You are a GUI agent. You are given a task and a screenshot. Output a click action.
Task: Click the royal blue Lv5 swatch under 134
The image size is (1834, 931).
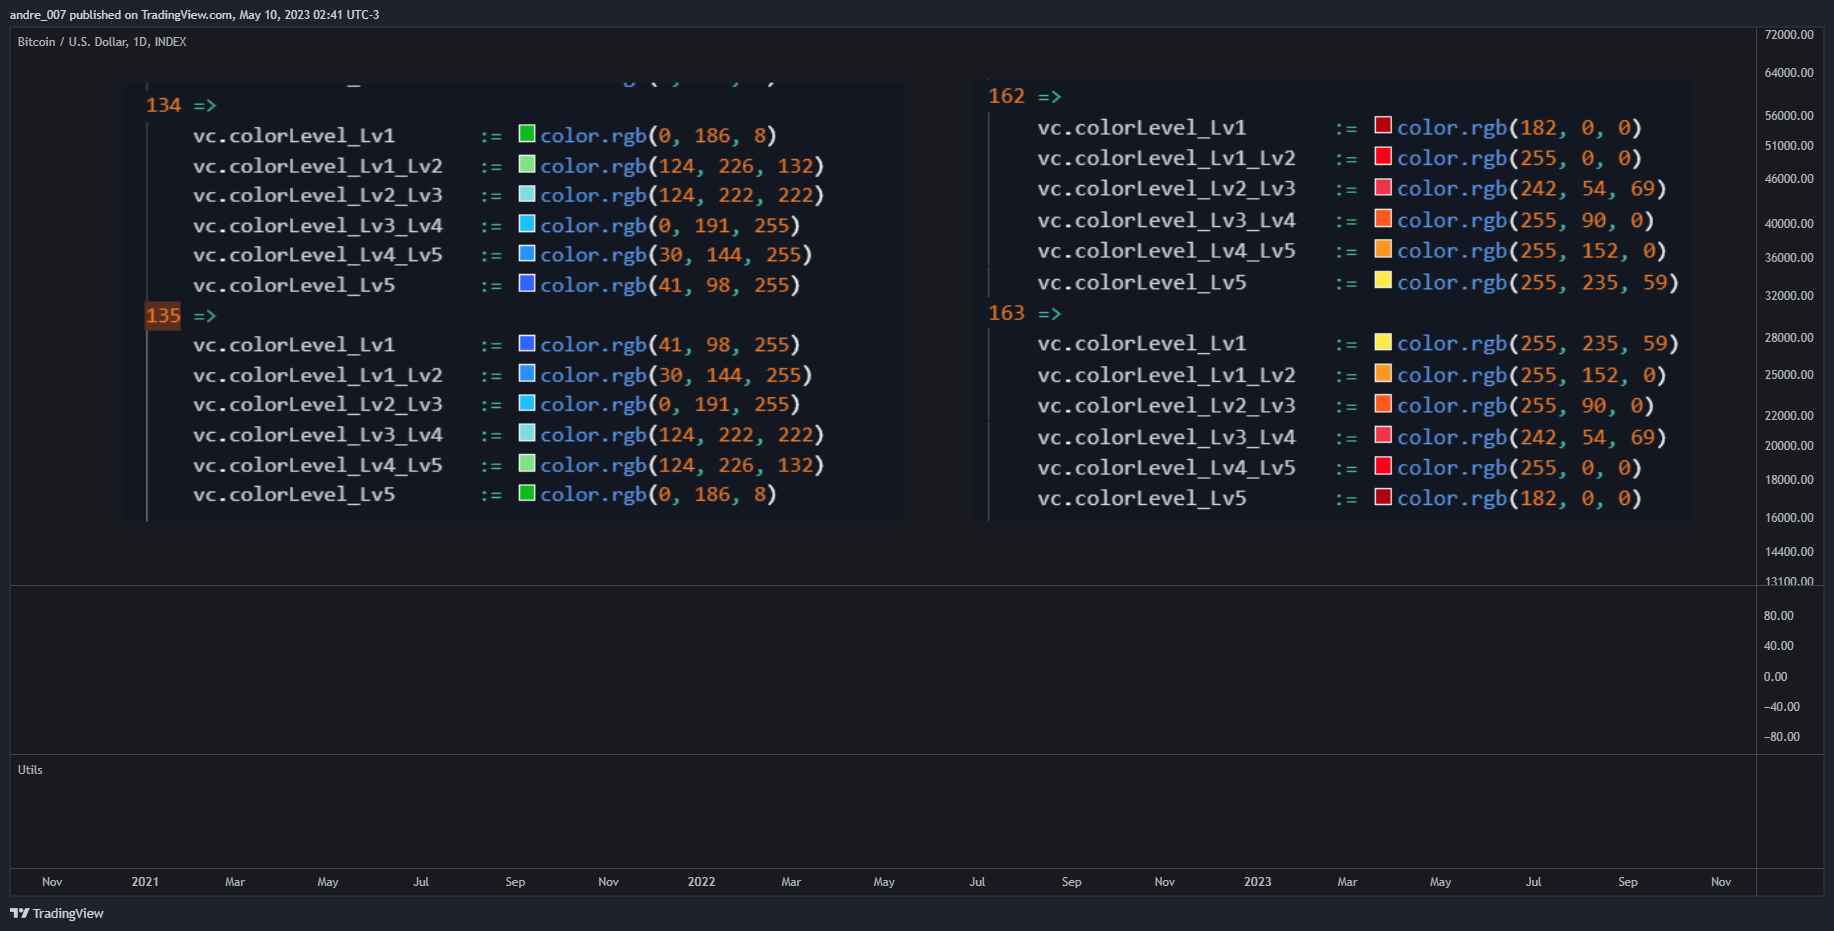point(527,284)
